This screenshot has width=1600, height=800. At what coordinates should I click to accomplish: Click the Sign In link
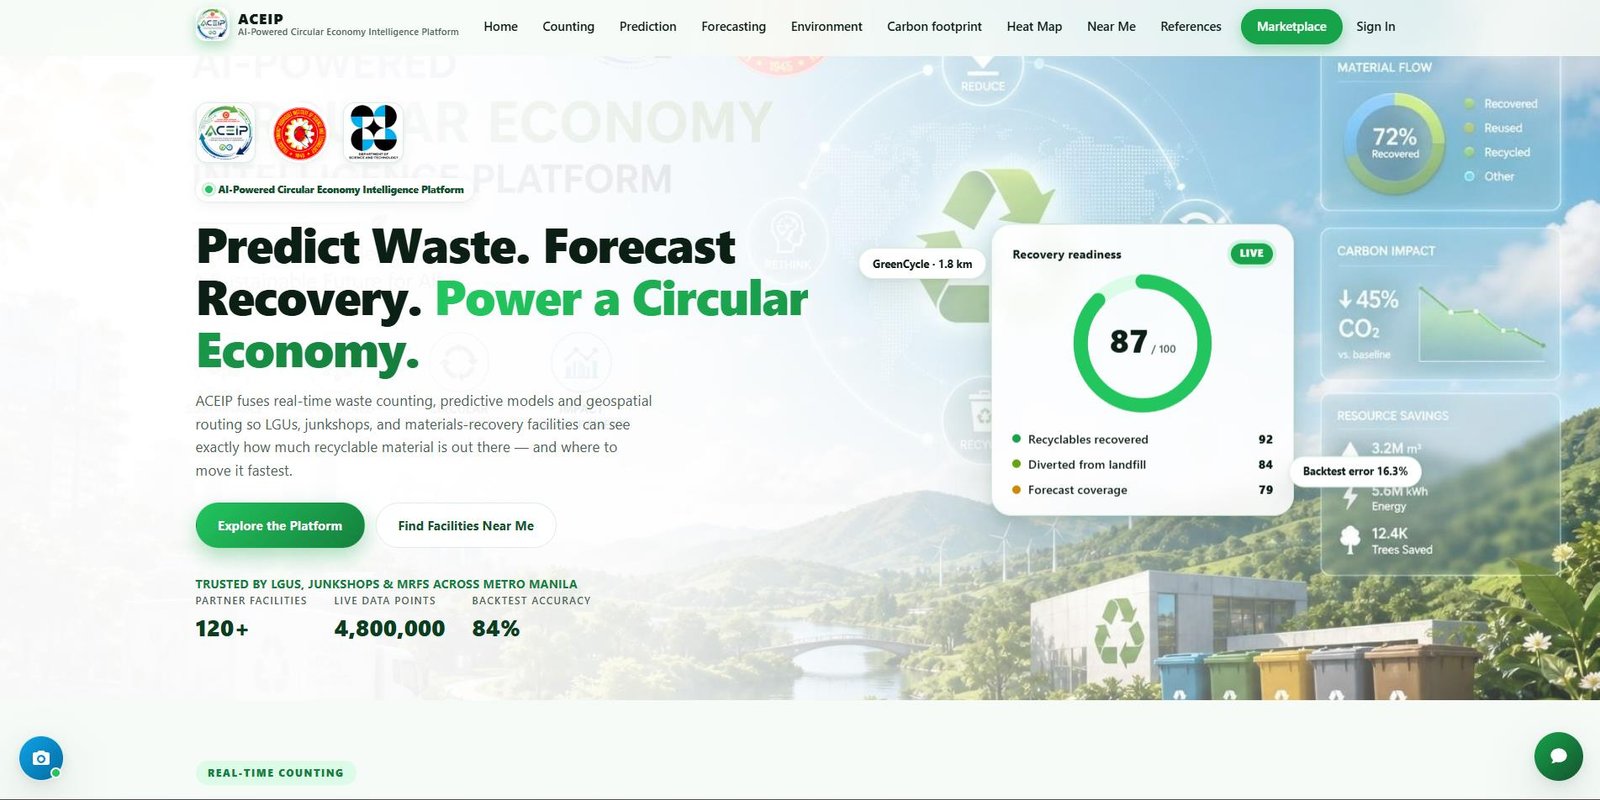1375,27
